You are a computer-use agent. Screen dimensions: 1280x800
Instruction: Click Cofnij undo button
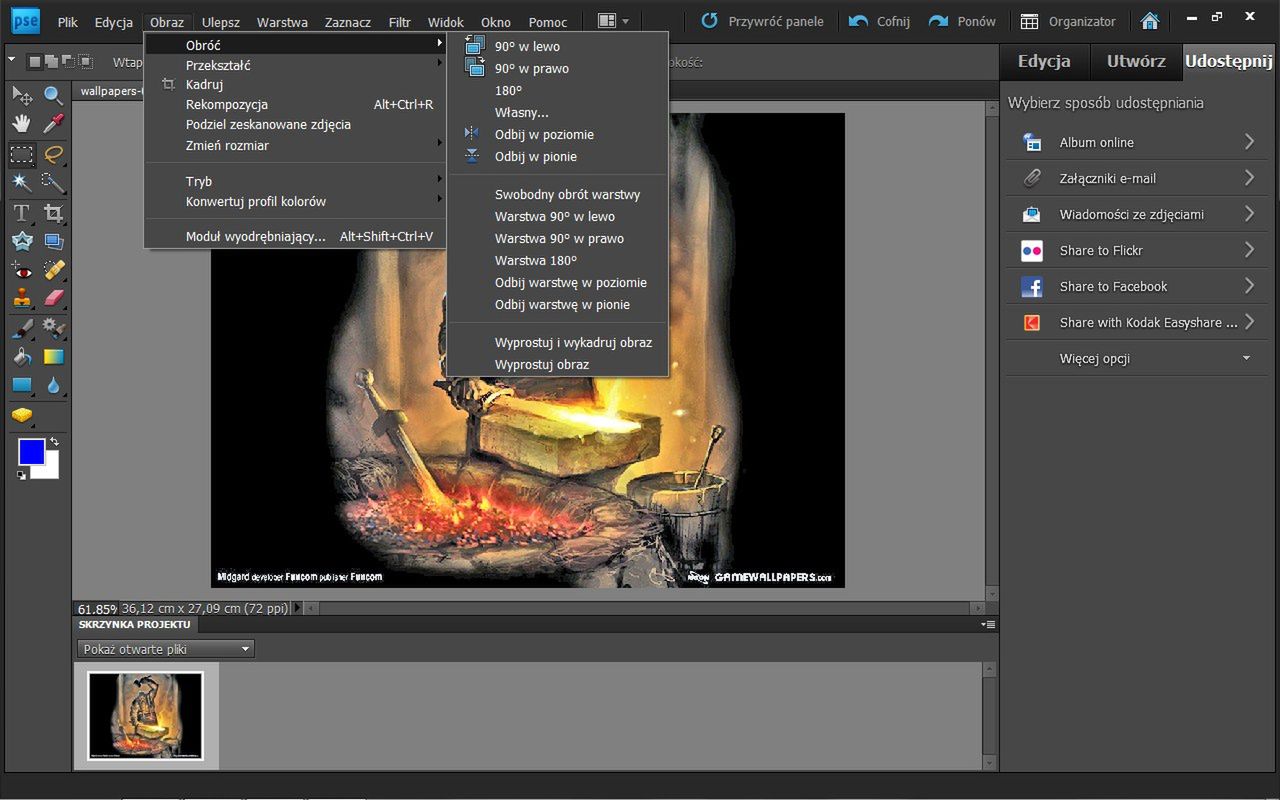879,21
